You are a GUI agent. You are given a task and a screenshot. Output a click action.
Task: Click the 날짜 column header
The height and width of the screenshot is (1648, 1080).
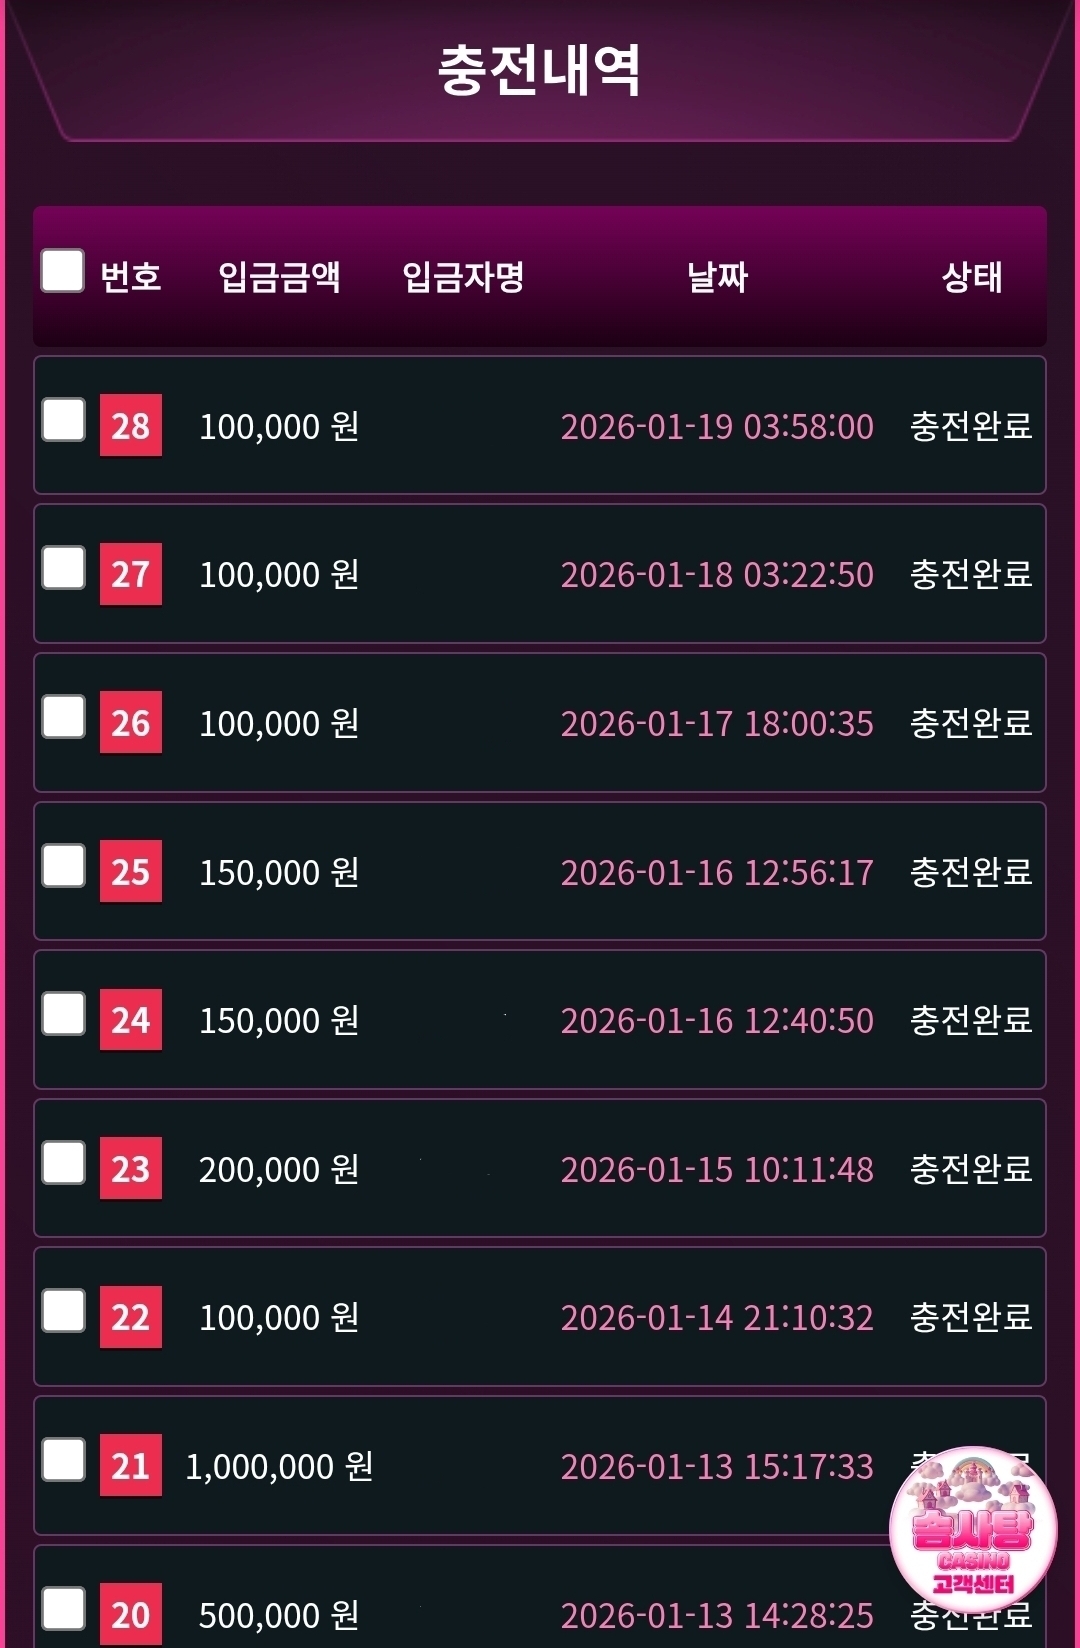[717, 277]
